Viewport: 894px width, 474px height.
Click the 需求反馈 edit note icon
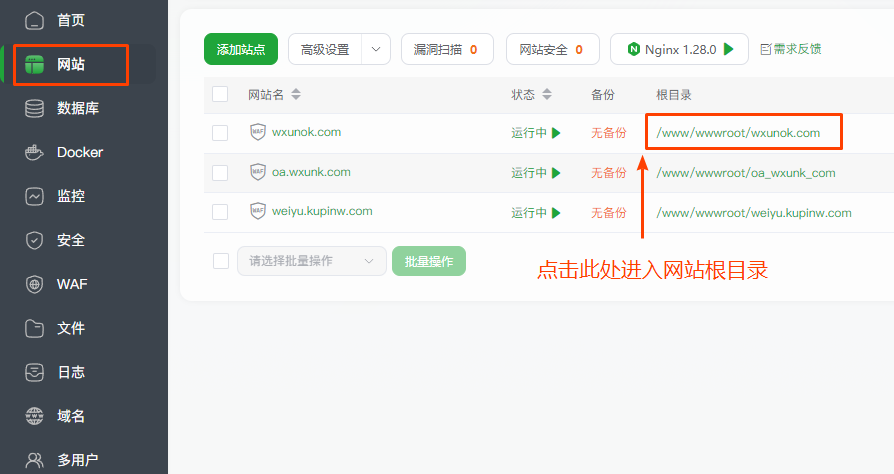pyautogui.click(x=766, y=49)
